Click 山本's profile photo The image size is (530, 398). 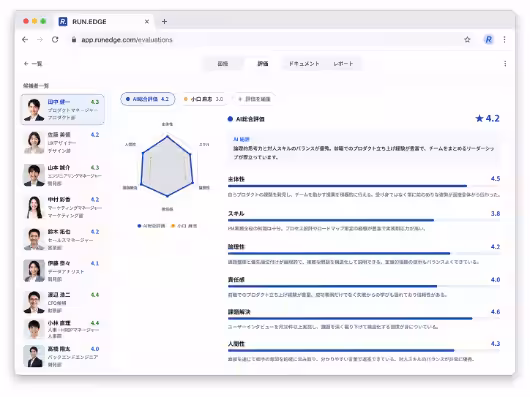coord(34,175)
